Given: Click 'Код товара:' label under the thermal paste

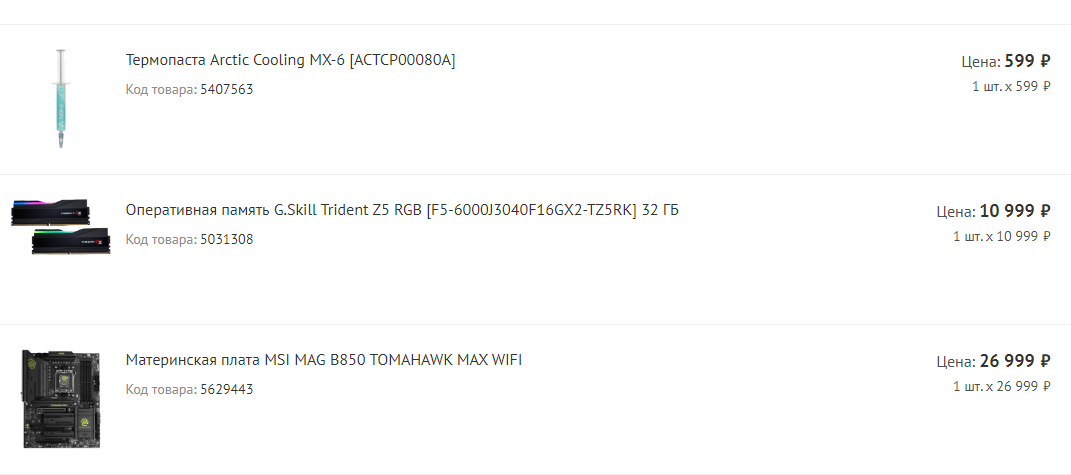Looking at the screenshot, I should click(x=161, y=90).
